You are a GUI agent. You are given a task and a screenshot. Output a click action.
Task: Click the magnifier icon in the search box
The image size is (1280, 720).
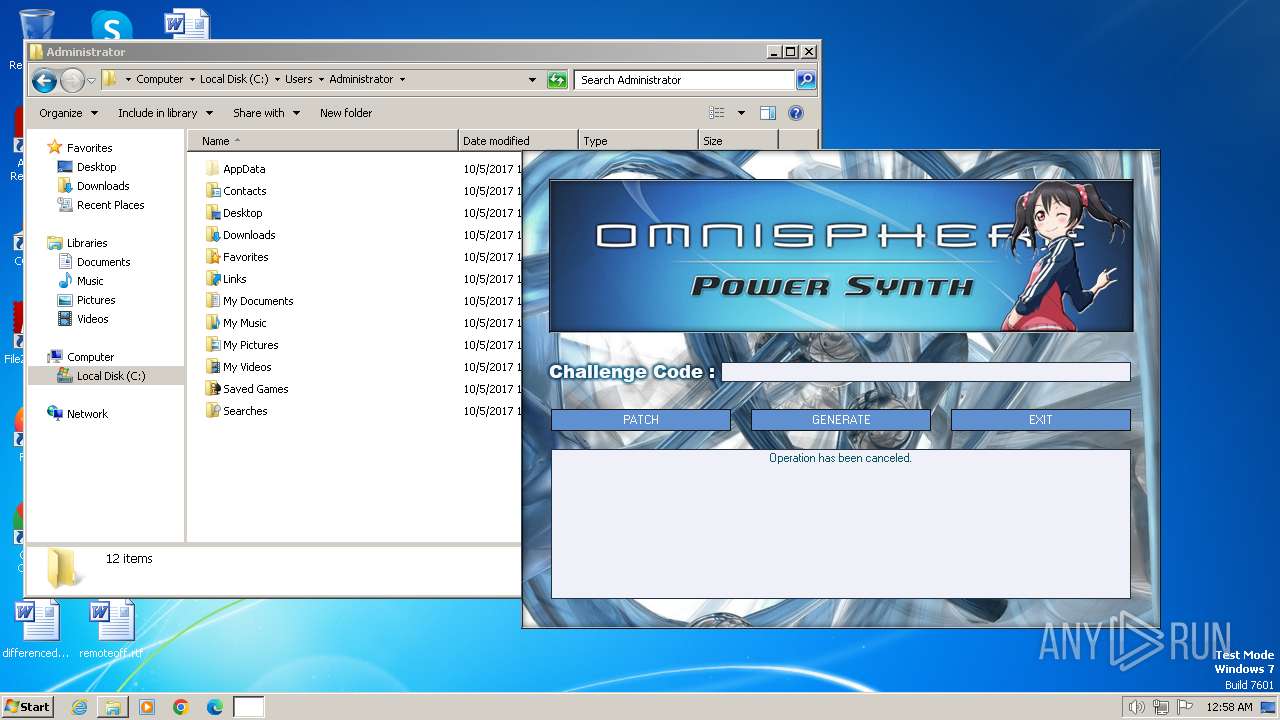[x=806, y=80]
